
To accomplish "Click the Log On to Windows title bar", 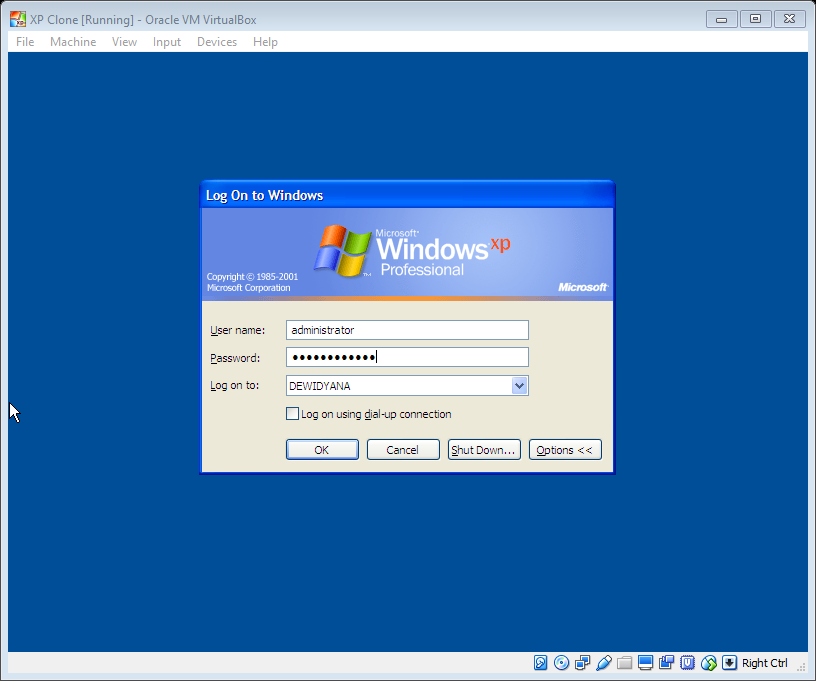I will (x=380, y=195).
